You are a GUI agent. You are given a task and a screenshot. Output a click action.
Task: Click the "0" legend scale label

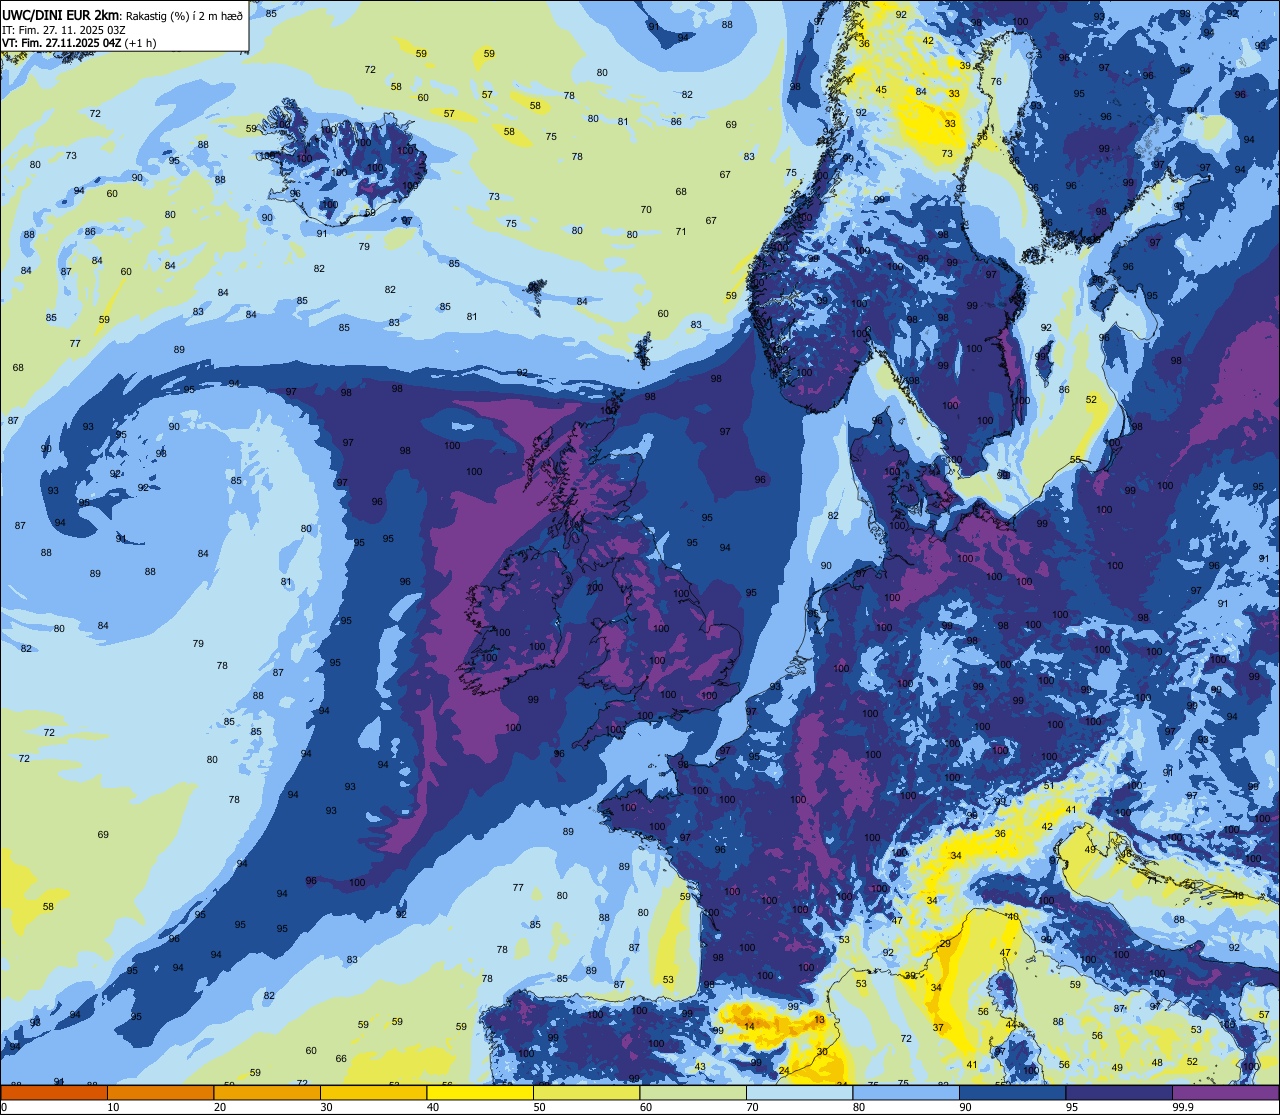tap(4, 1107)
